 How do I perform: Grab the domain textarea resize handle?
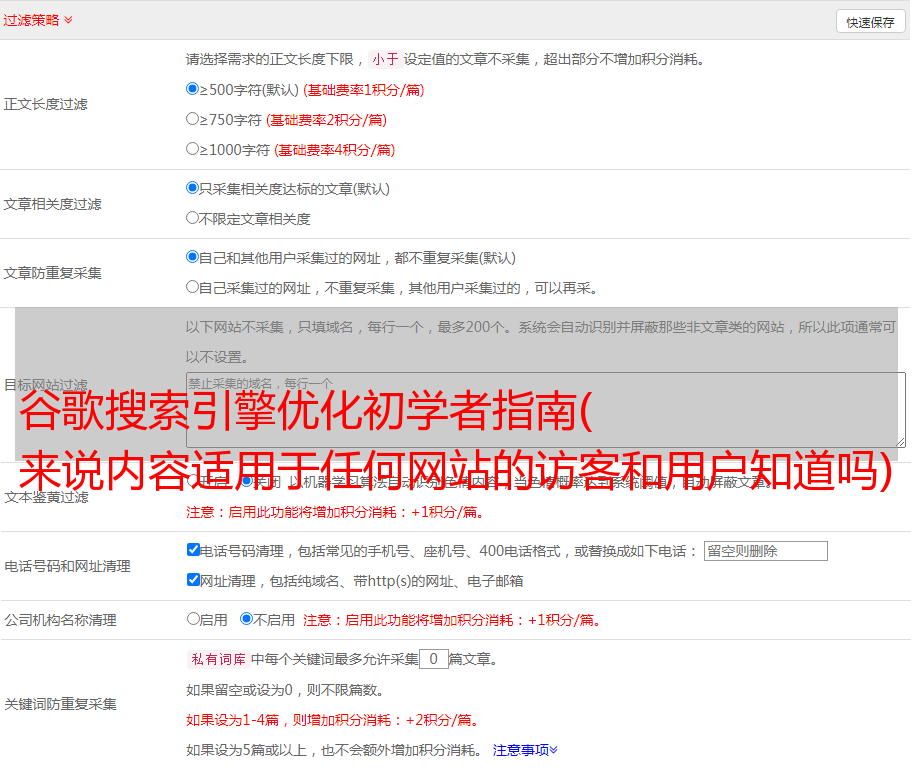900,441
